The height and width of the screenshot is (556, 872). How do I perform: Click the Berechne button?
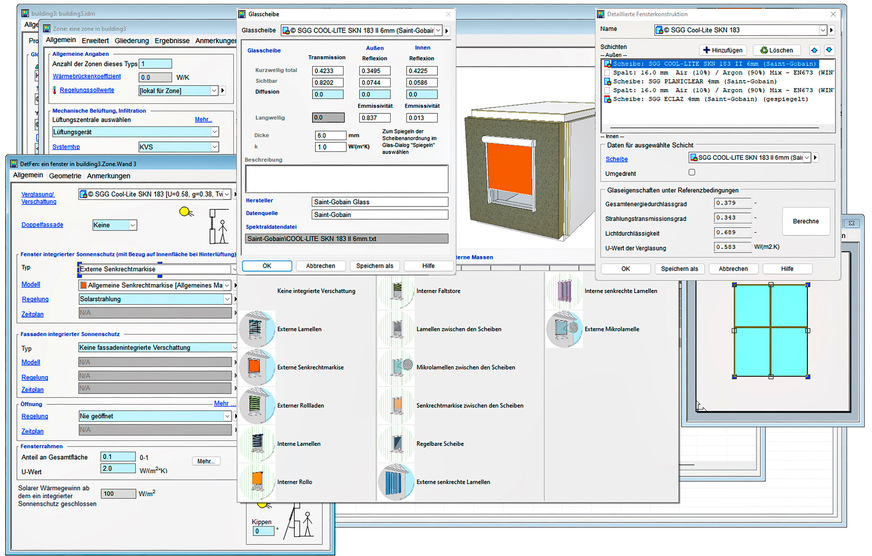[x=806, y=221]
